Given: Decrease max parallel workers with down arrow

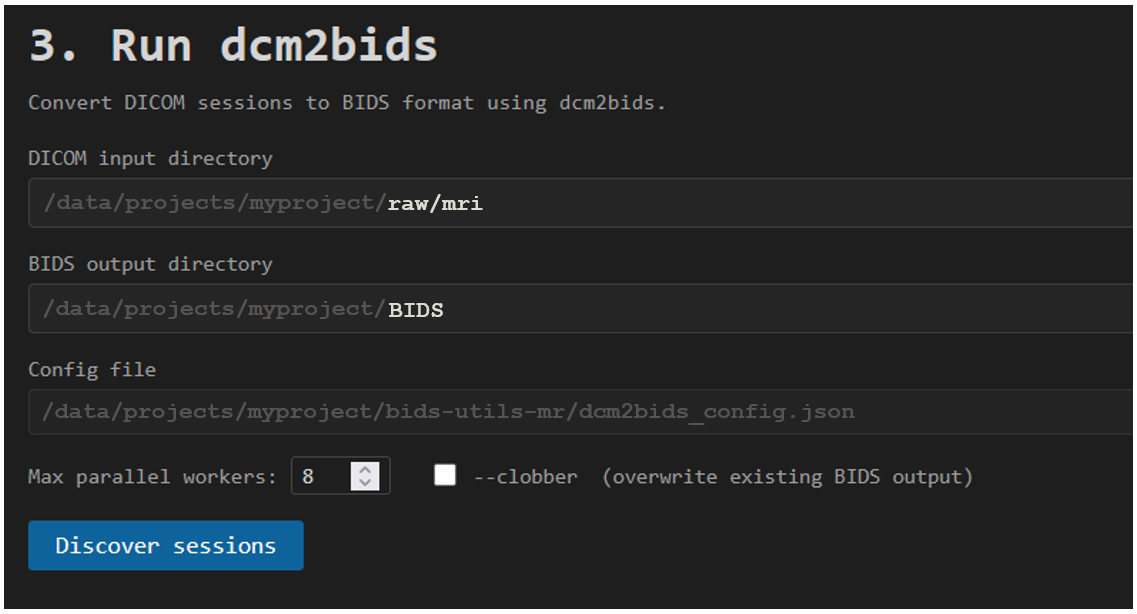Looking at the screenshot, I should coord(365,483).
